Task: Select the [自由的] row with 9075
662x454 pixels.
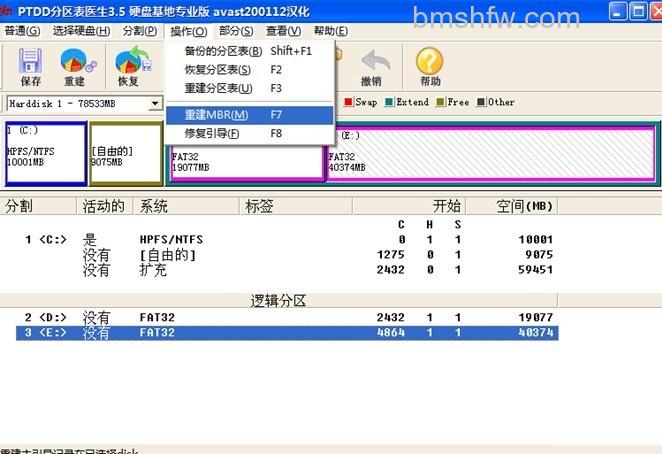Action: 287,255
